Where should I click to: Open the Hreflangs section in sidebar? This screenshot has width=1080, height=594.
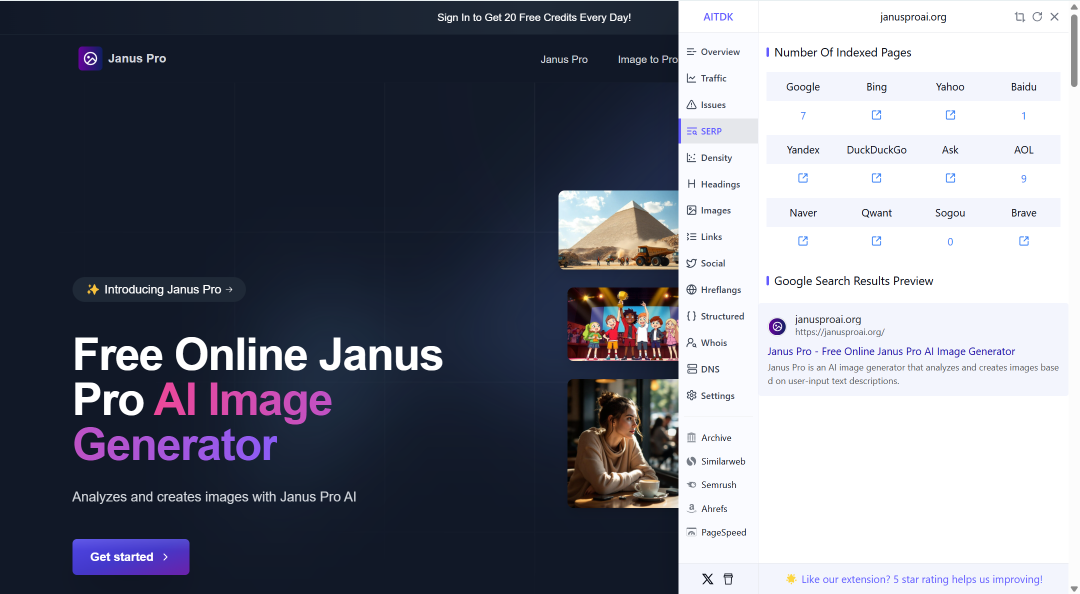[718, 289]
